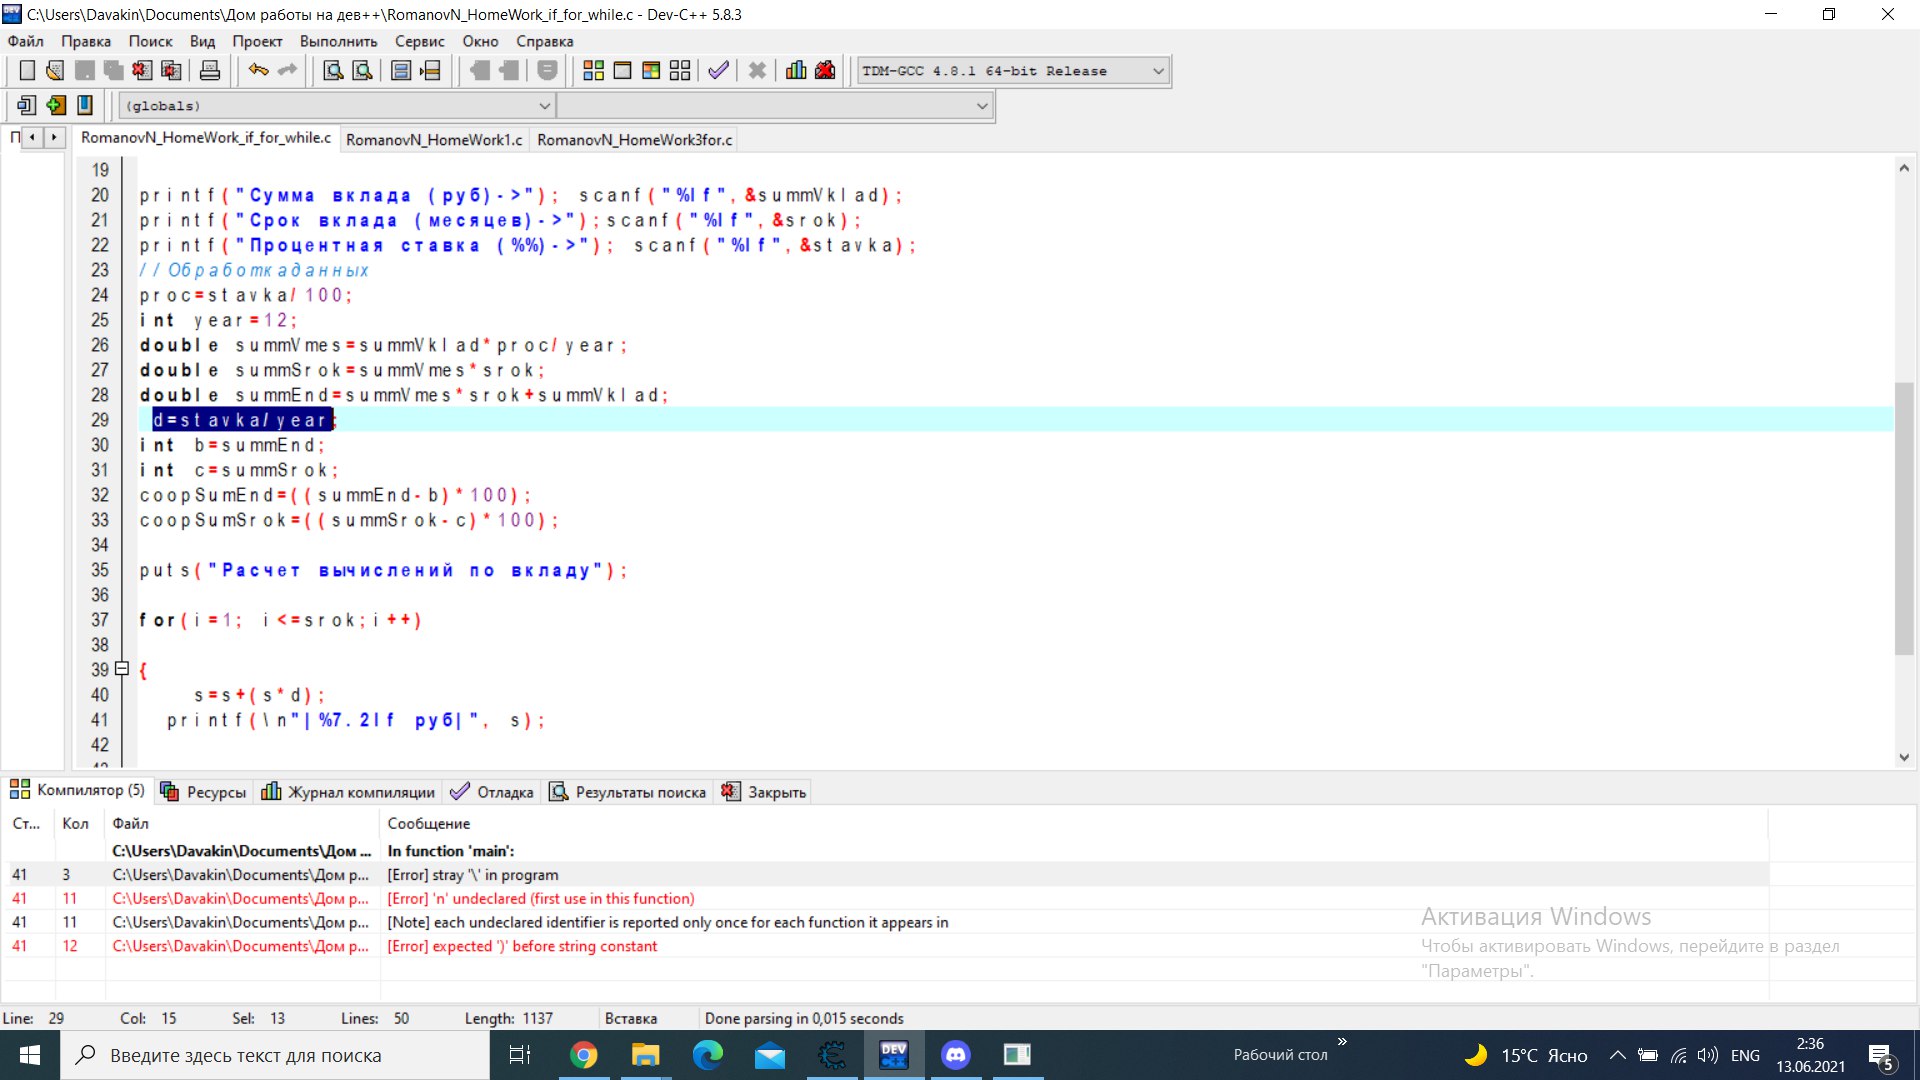Click the New file toolbar icon
This screenshot has width=1920, height=1080.
coord(27,71)
